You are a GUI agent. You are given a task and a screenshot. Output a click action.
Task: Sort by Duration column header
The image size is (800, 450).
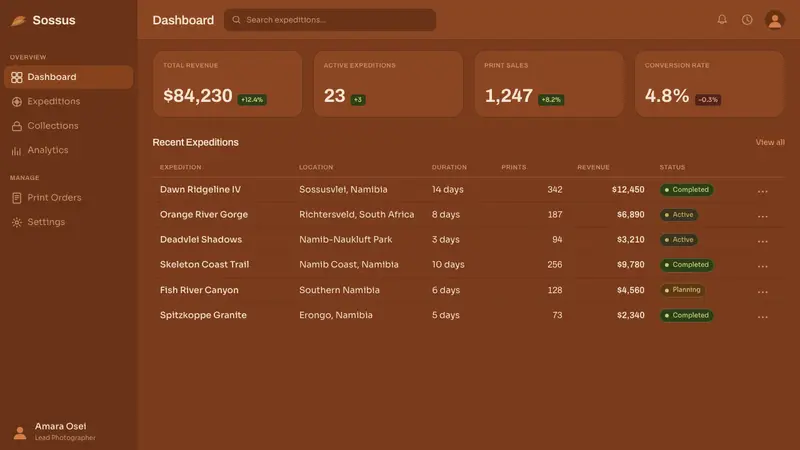coord(449,167)
